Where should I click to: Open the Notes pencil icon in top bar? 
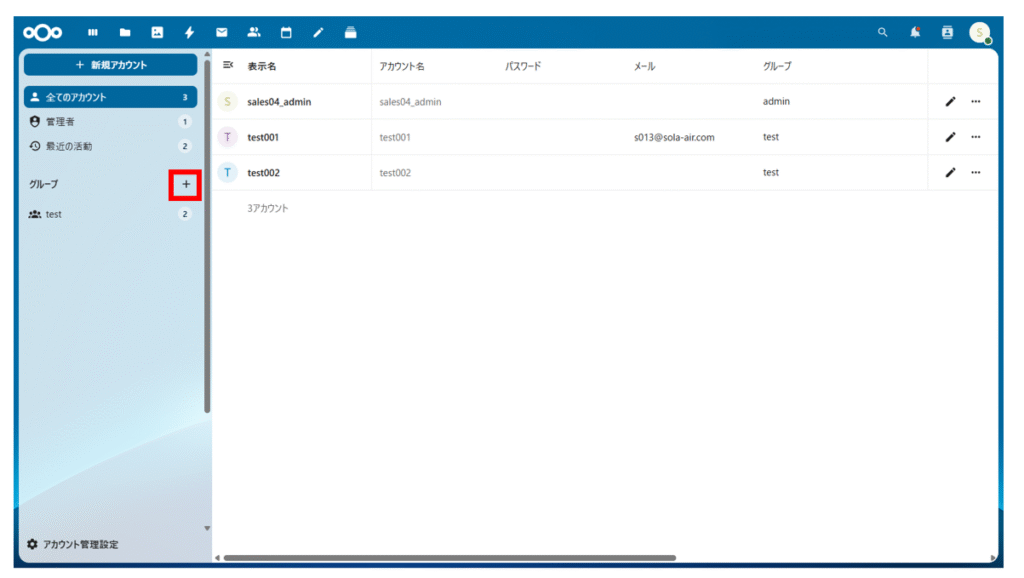click(318, 33)
